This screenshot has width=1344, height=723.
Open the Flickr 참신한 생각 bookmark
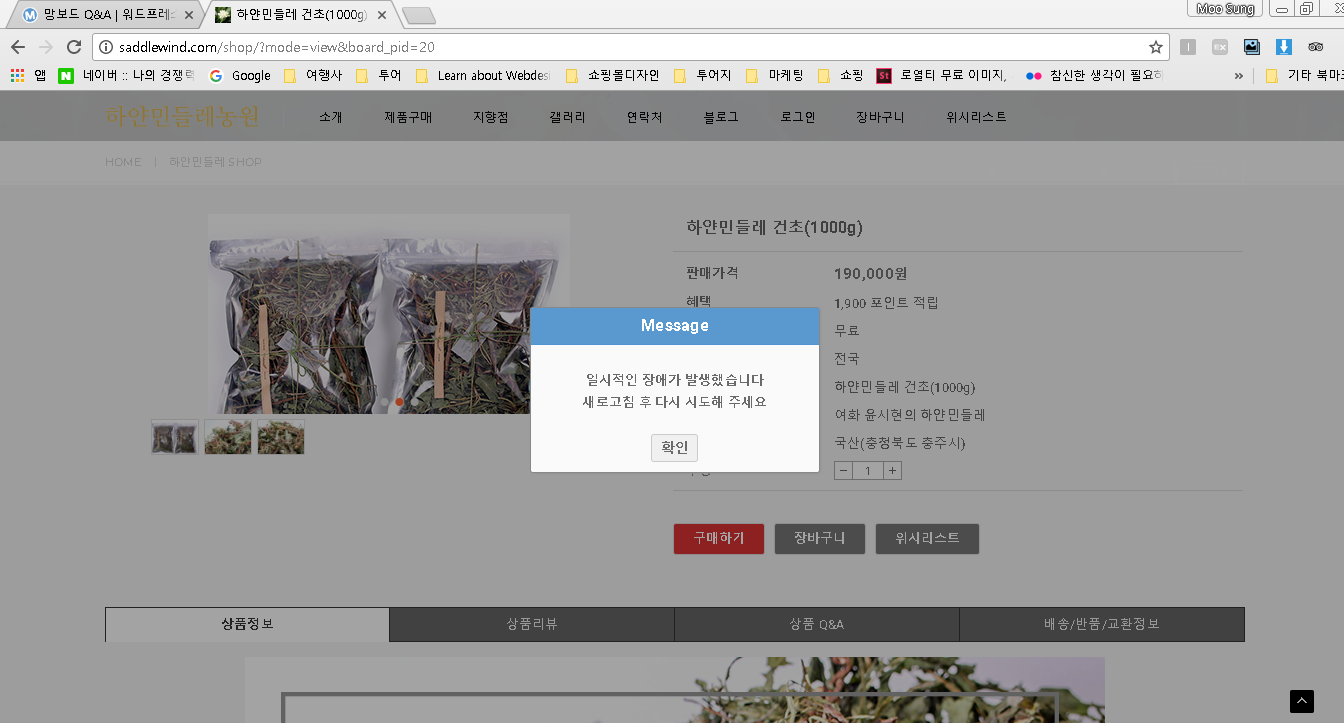coord(1096,75)
